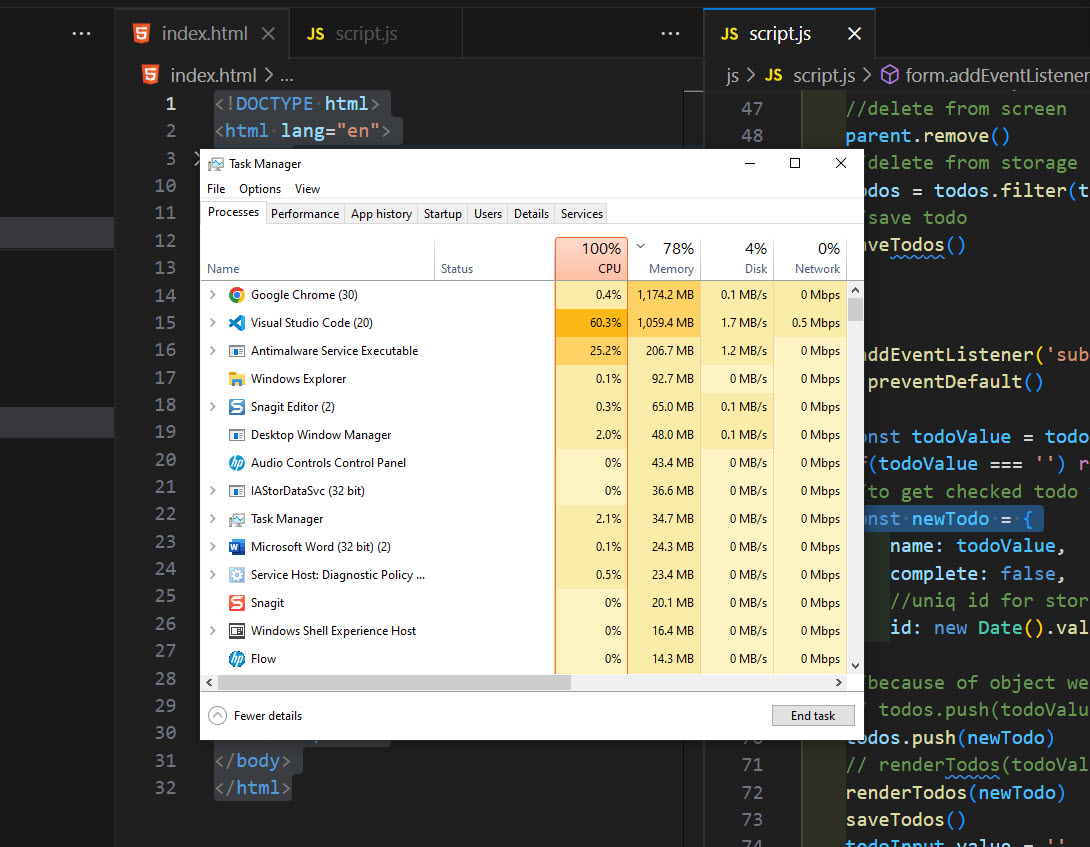This screenshot has height=847, width=1090.
Task: Switch to the Users tab
Action: (488, 213)
